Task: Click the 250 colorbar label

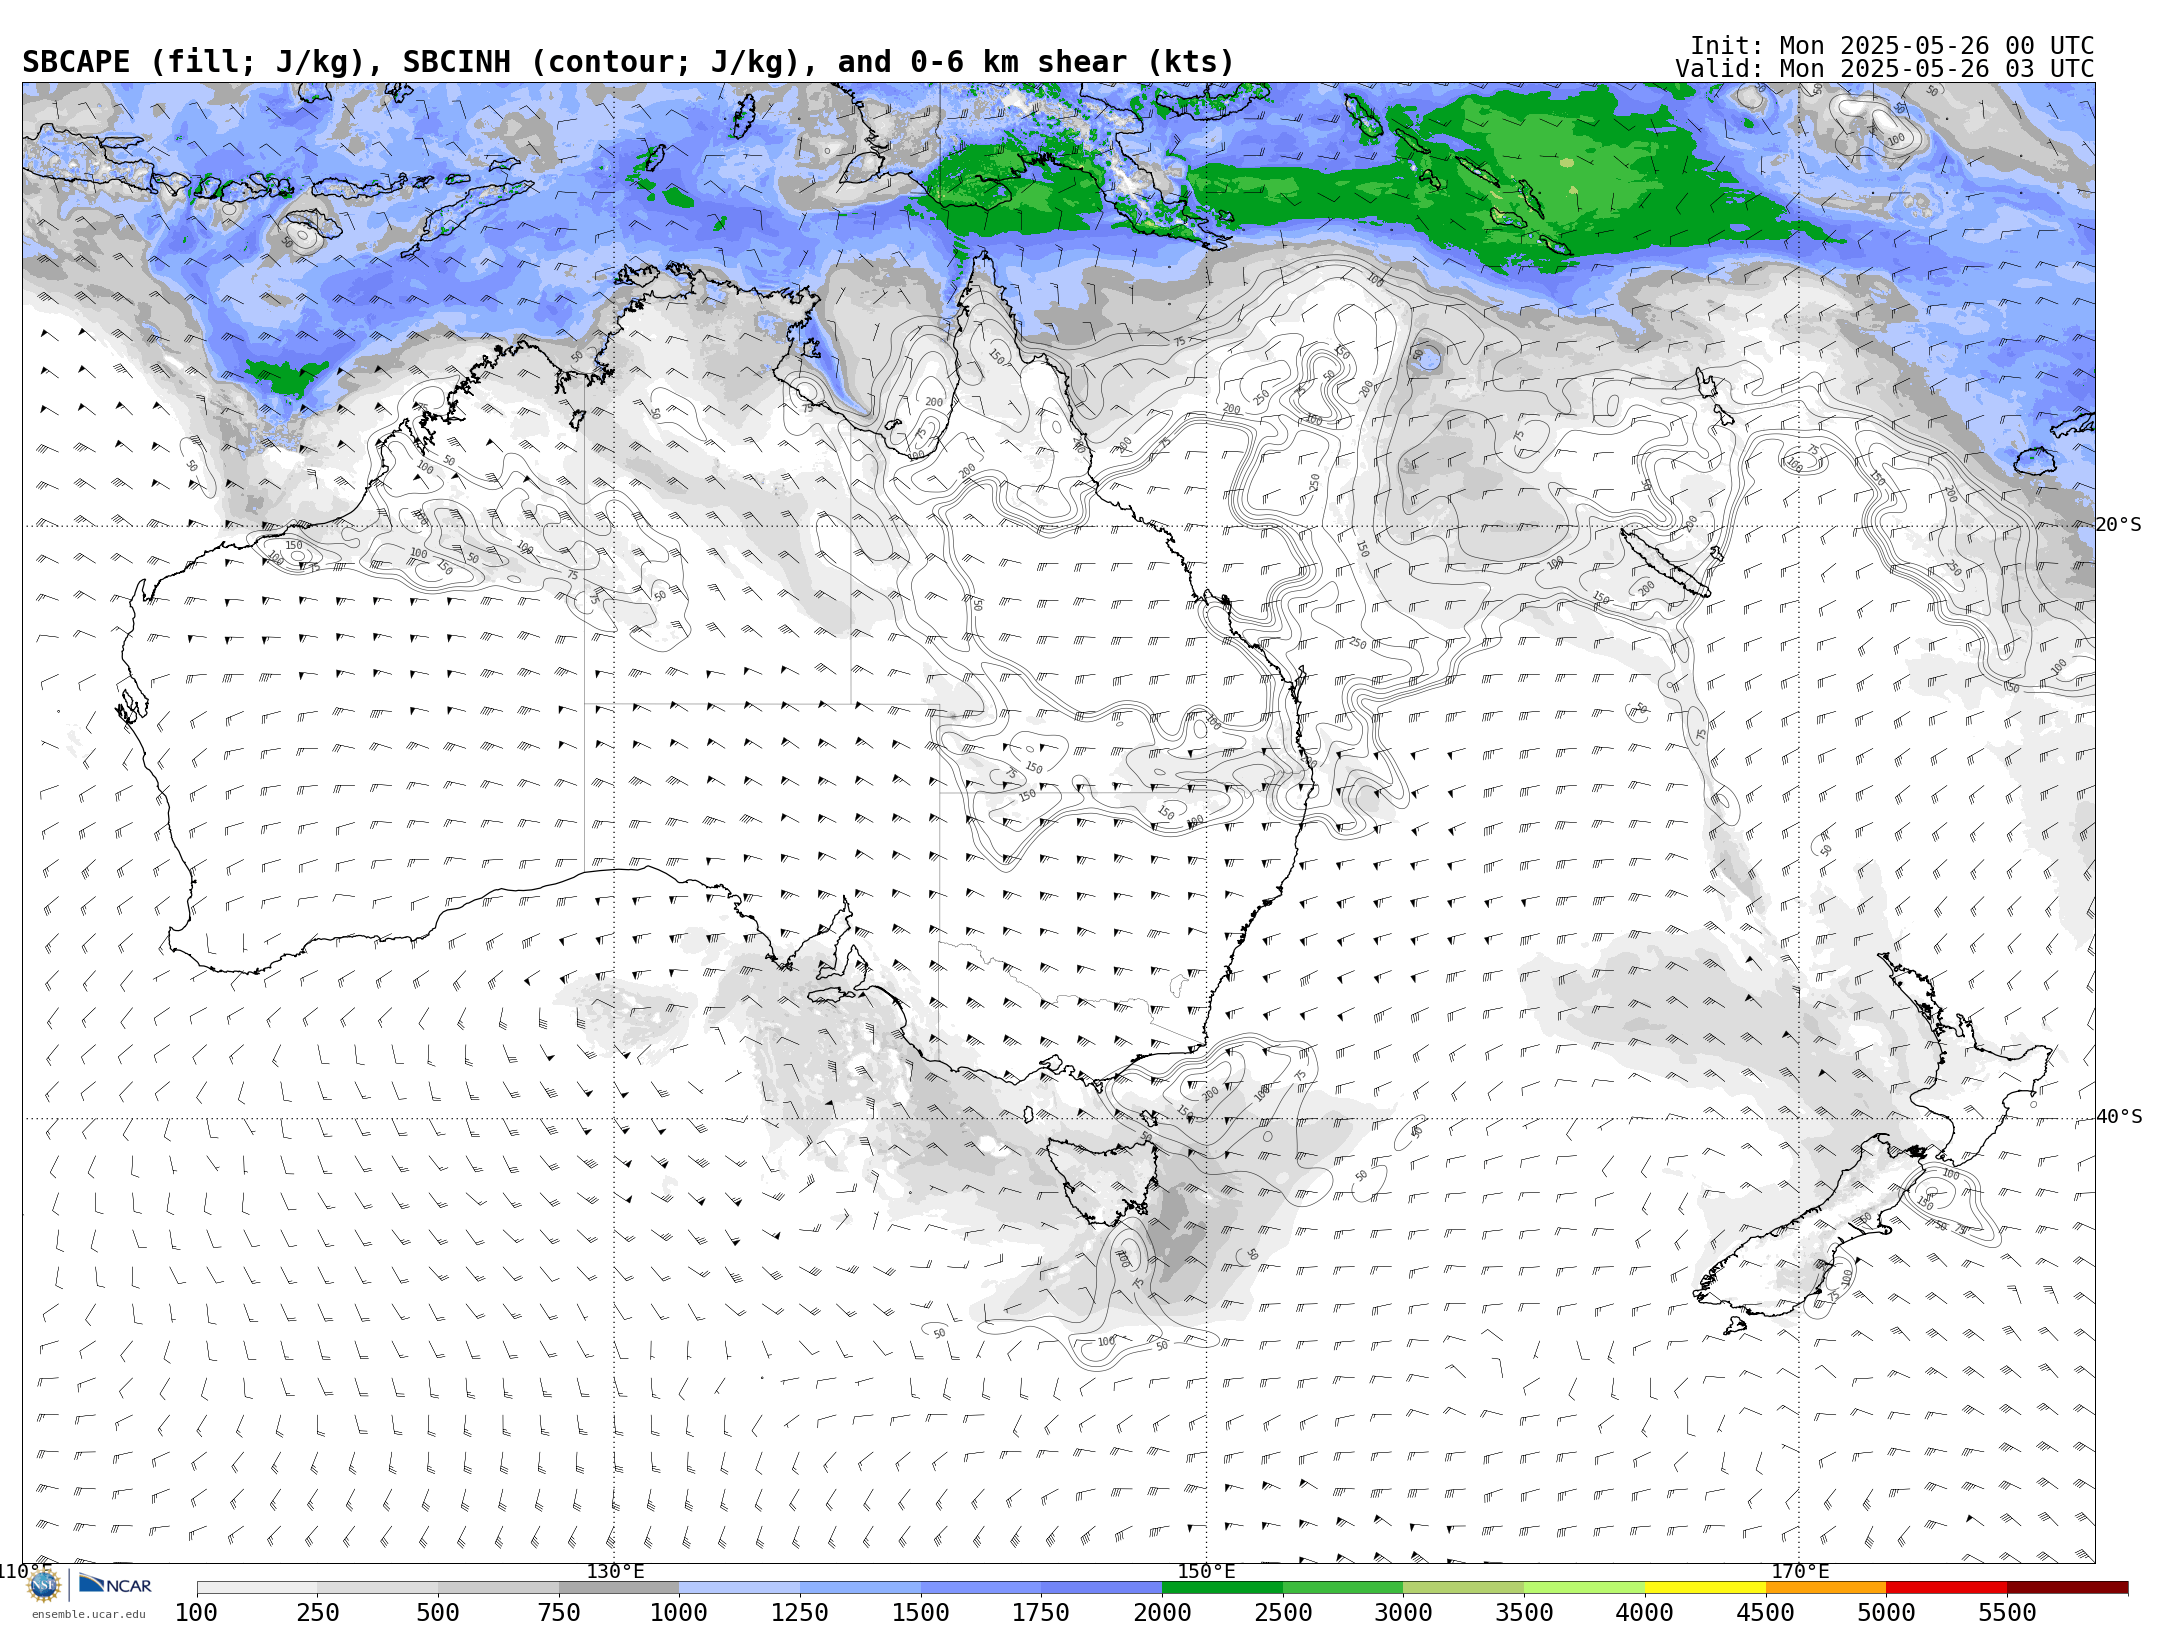Action: click(x=318, y=1612)
